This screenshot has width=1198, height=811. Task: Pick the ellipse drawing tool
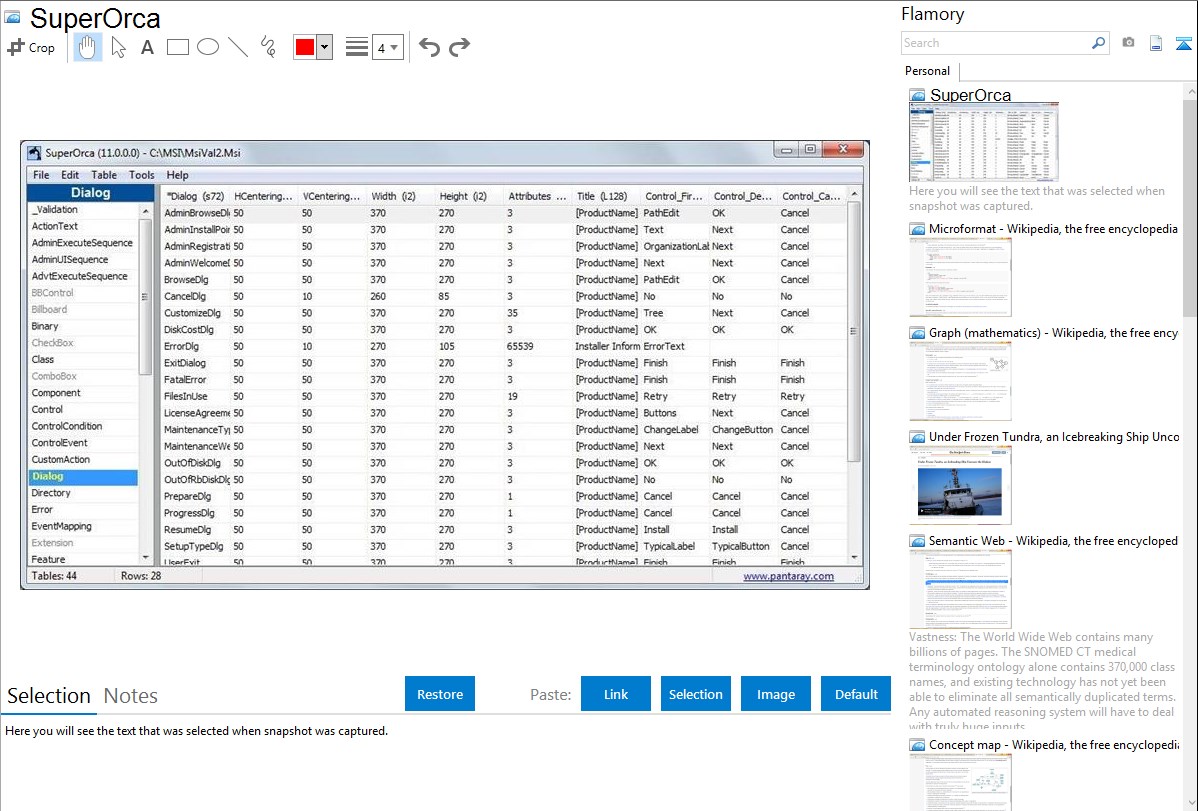208,47
